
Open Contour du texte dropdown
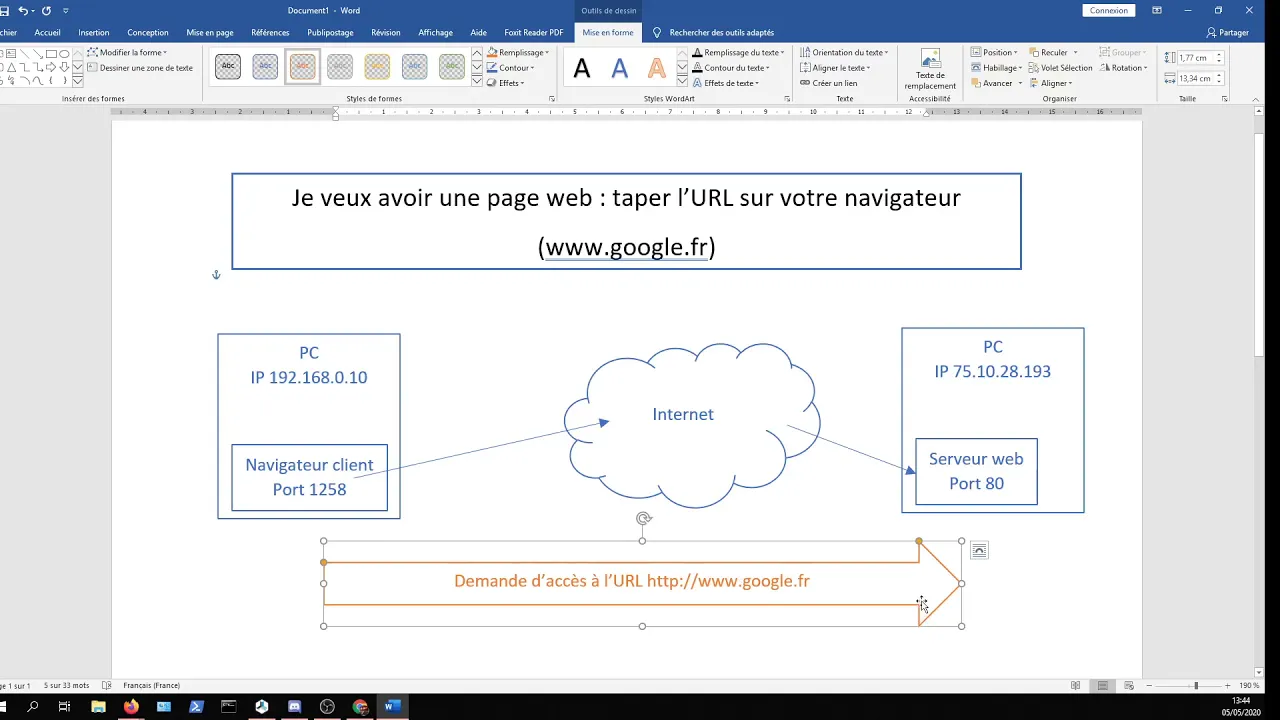732,68
